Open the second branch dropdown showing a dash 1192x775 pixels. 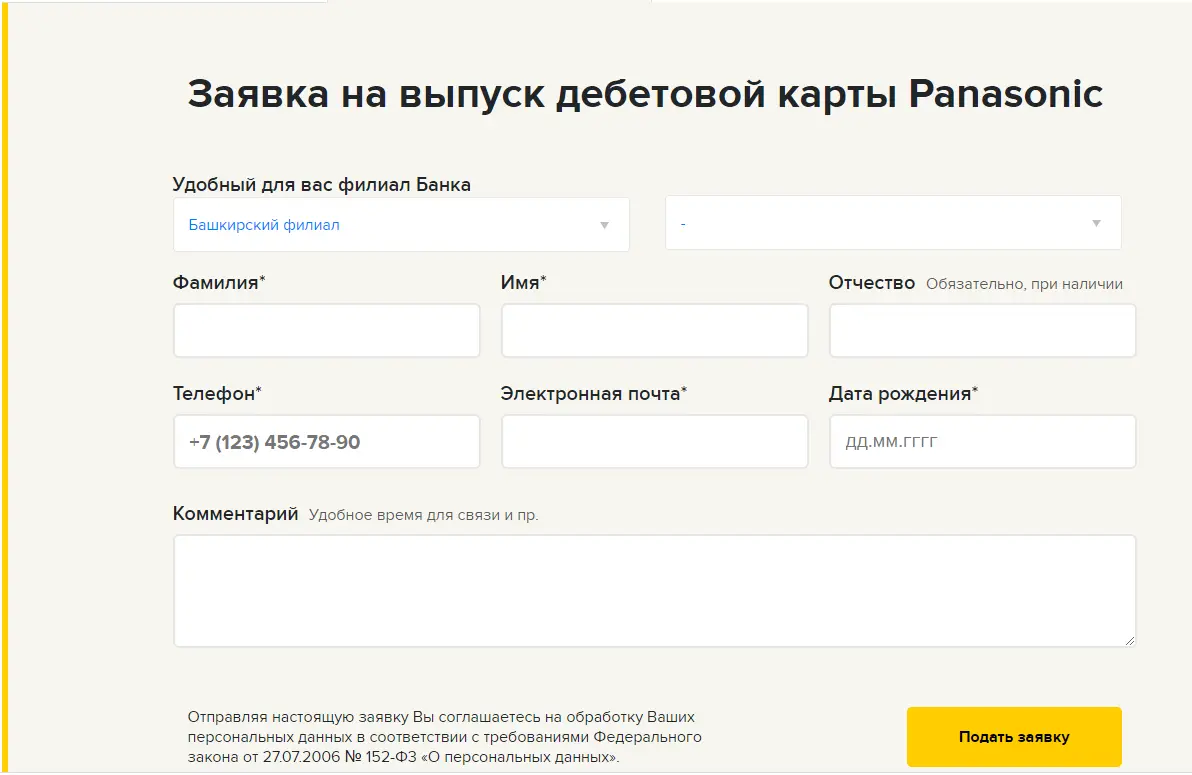click(x=893, y=223)
